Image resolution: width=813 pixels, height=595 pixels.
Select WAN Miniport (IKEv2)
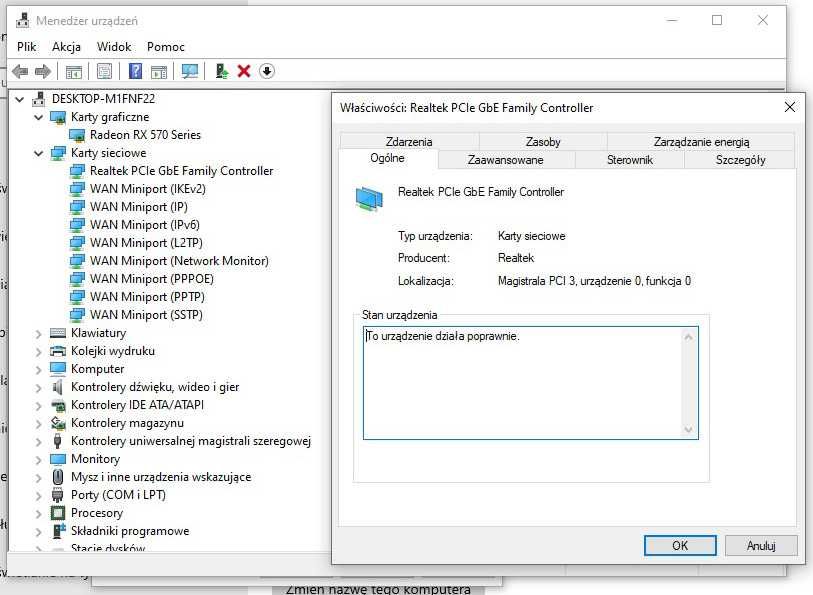coord(148,189)
